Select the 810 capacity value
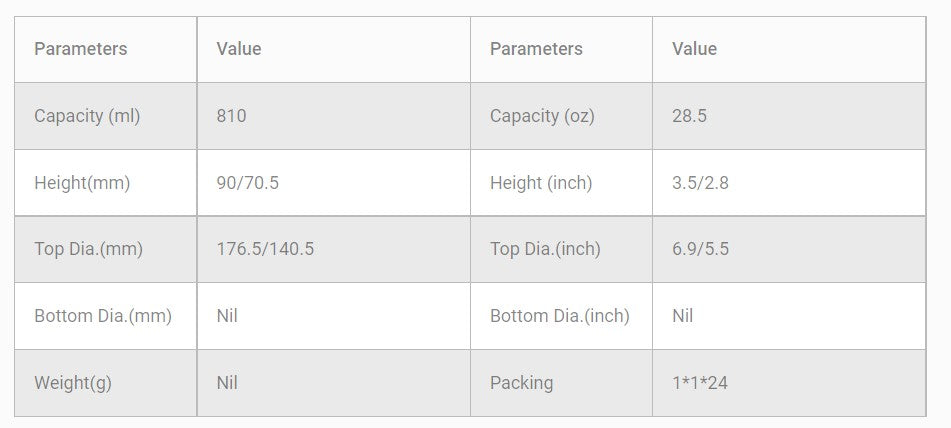Image resolution: width=951 pixels, height=428 pixels. pyautogui.click(x=231, y=116)
